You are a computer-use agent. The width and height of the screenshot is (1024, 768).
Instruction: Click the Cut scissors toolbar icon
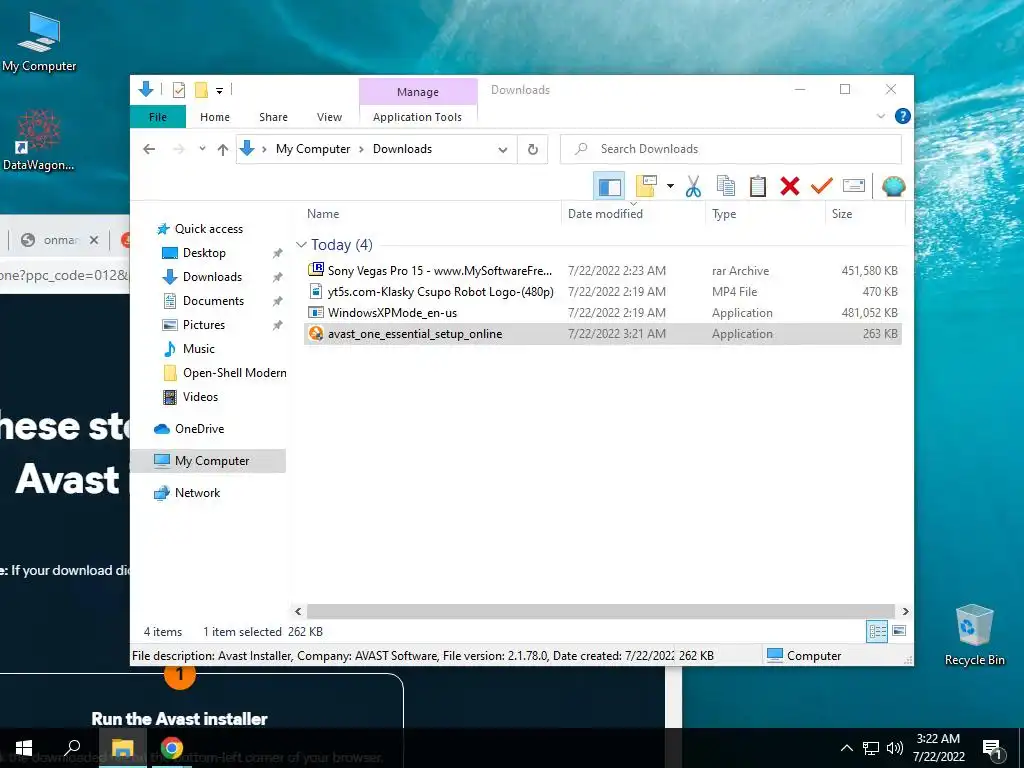[x=693, y=187]
